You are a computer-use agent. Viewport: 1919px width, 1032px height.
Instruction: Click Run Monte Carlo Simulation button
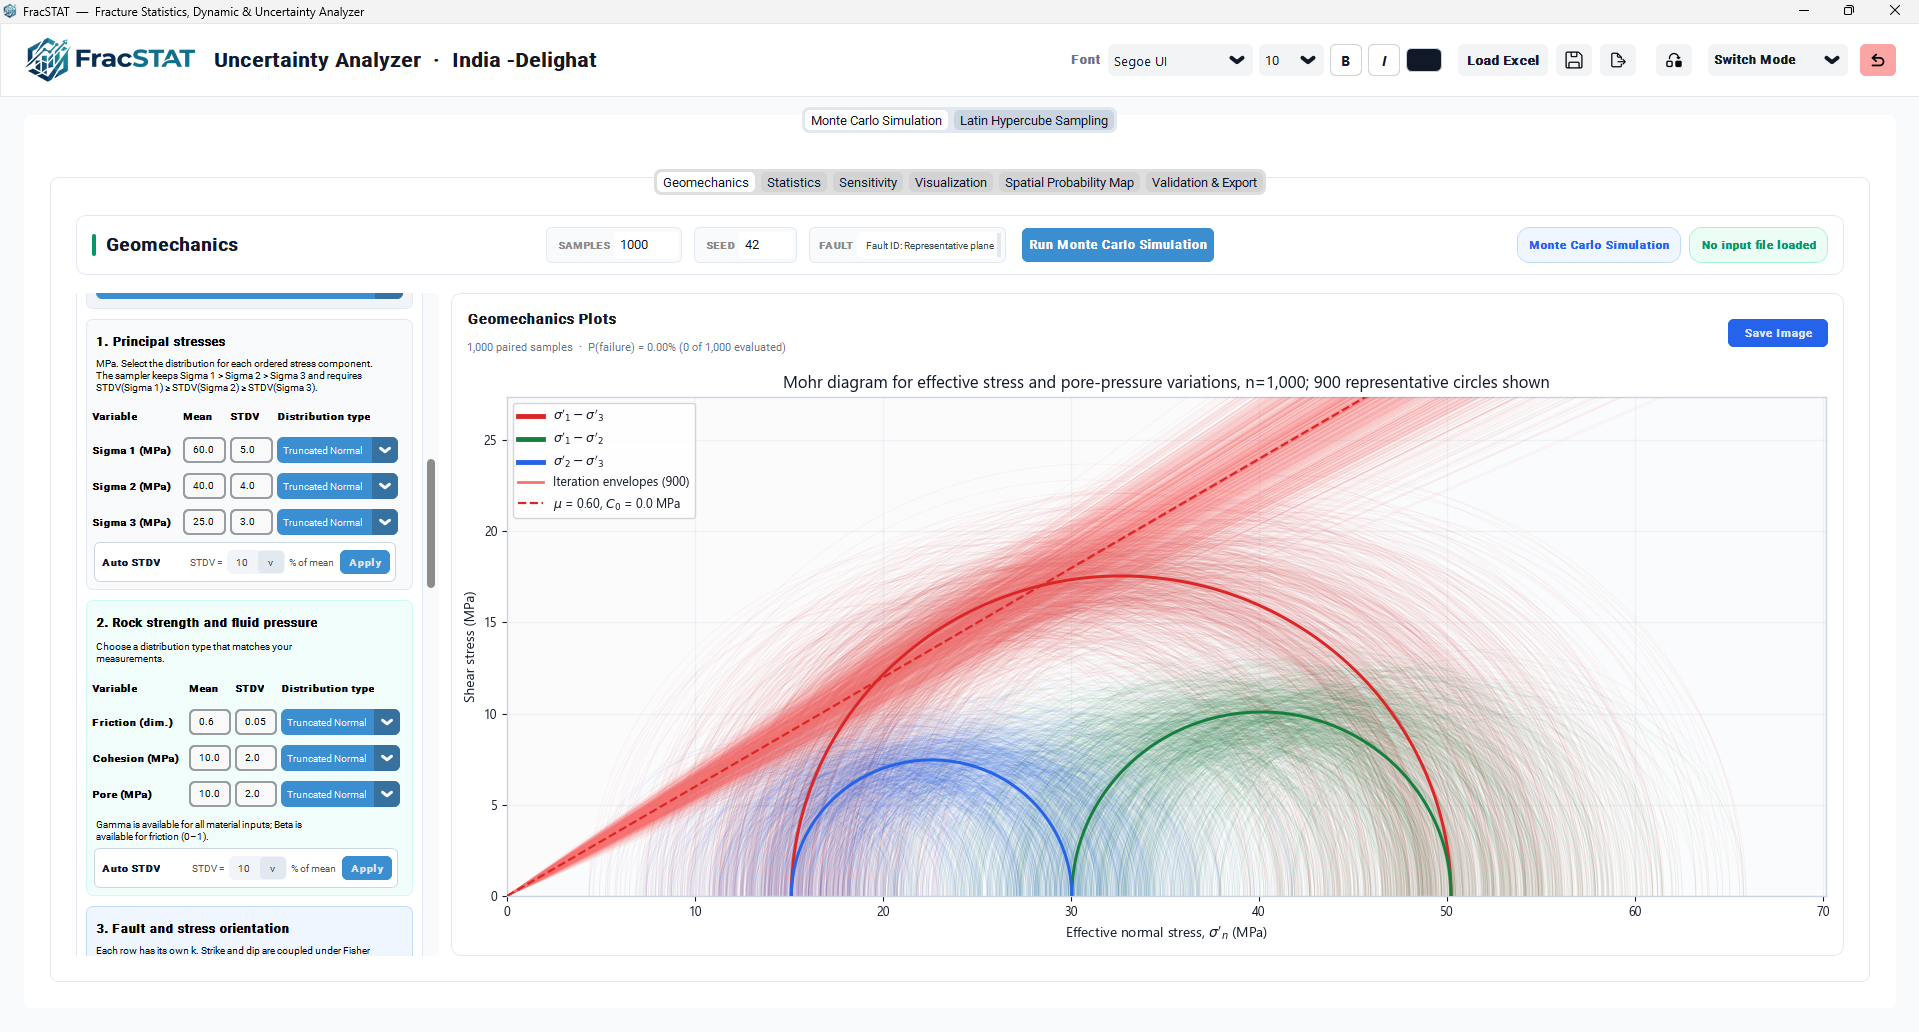1118,245
